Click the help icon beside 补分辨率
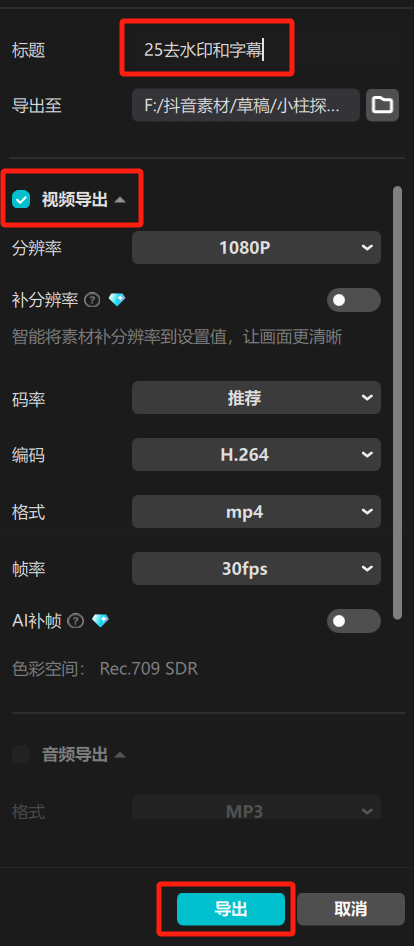This screenshot has width=414, height=946. click(x=92, y=300)
